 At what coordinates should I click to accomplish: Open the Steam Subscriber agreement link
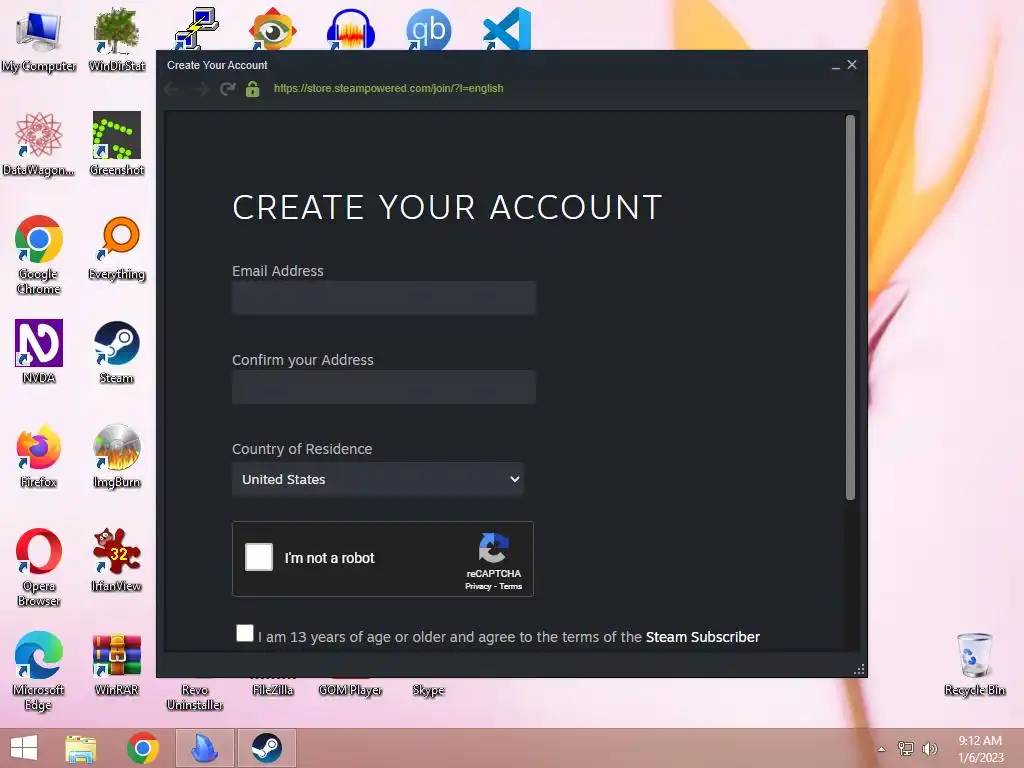703,637
